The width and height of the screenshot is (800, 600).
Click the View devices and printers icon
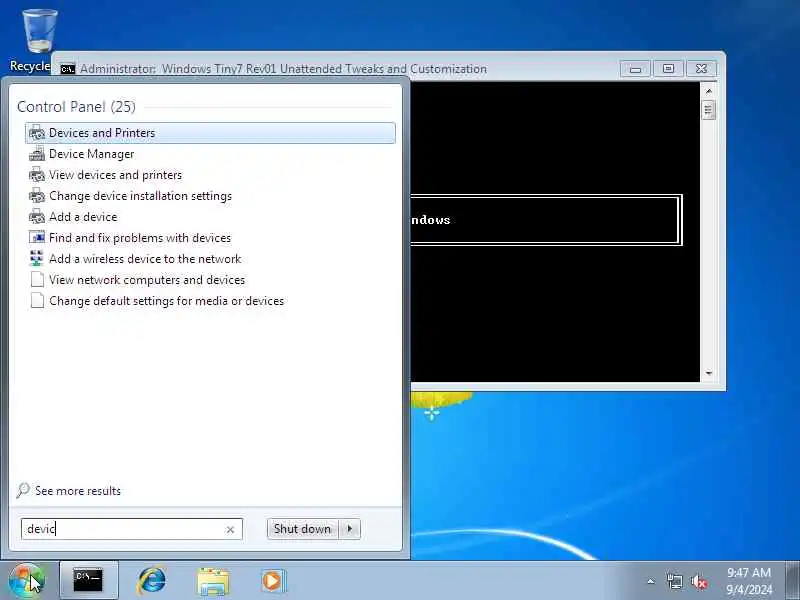pyautogui.click(x=37, y=174)
